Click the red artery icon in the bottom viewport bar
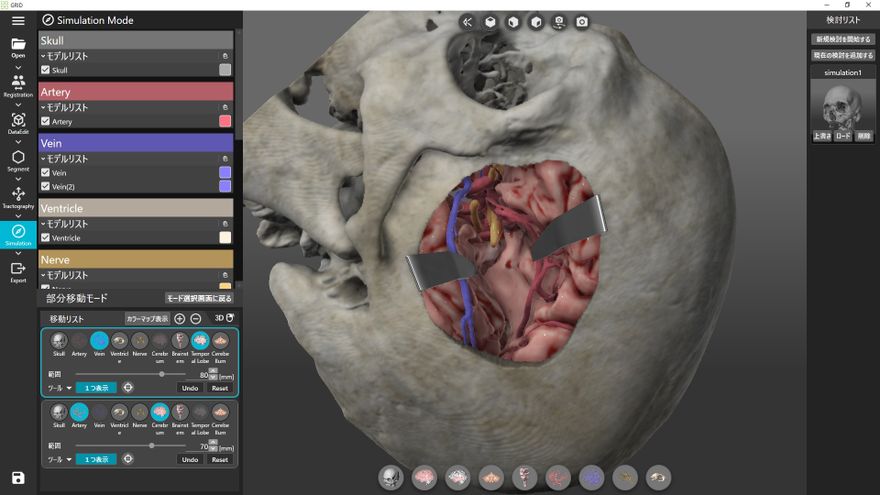The height and width of the screenshot is (495, 880). pos(558,478)
